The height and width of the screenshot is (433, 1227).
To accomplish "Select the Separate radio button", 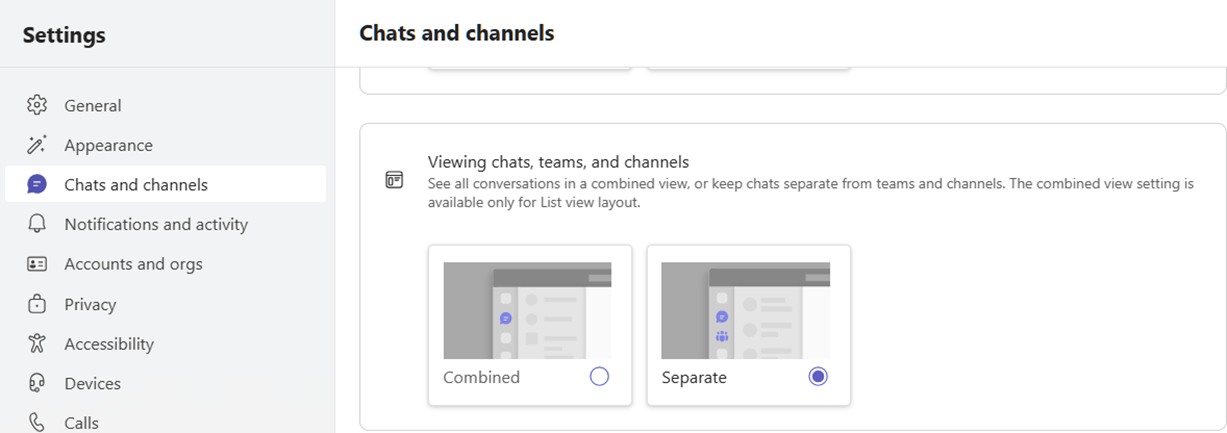I will click(x=818, y=377).
